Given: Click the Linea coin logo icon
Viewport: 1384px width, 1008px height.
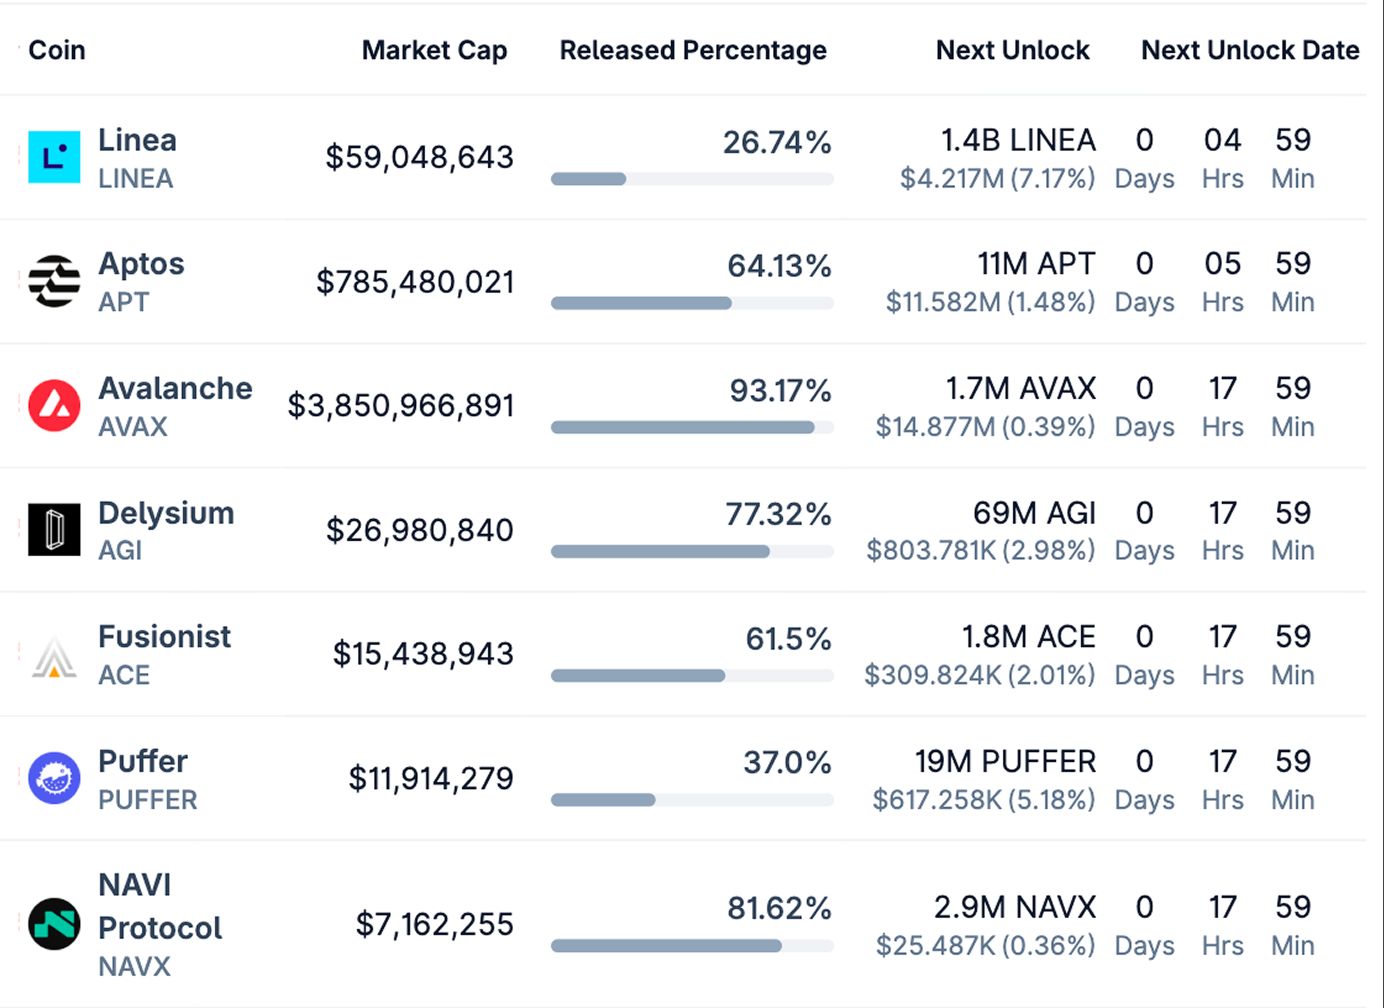Looking at the screenshot, I should click(54, 158).
